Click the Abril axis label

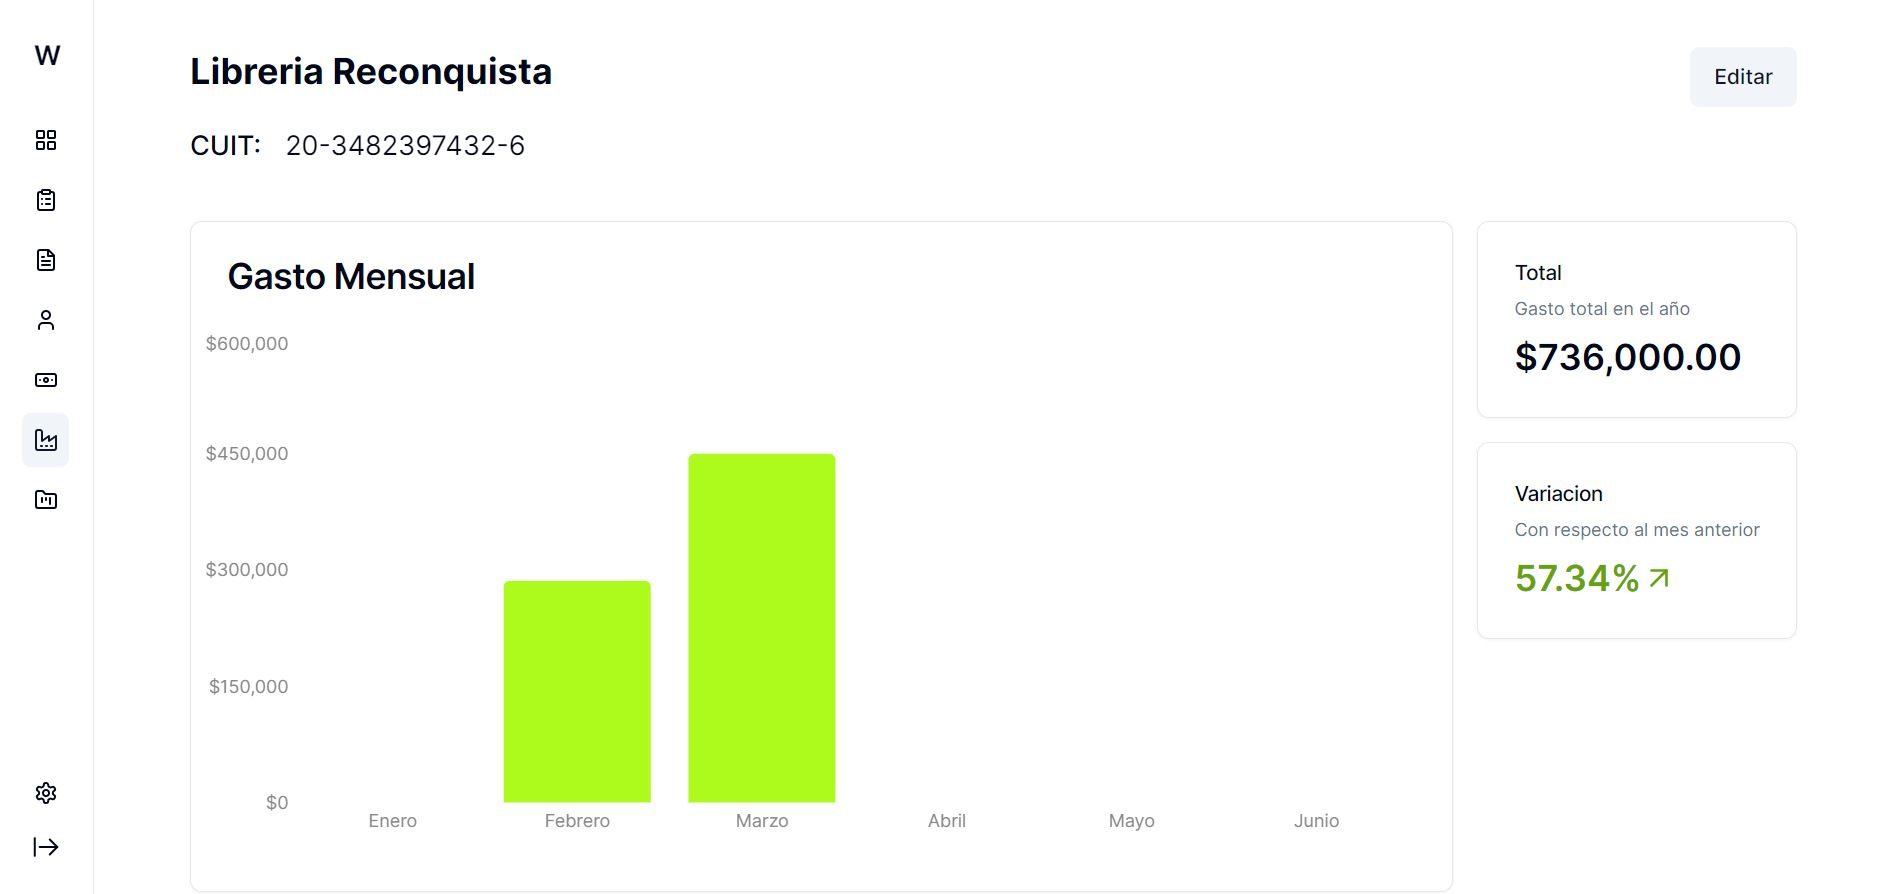click(947, 821)
